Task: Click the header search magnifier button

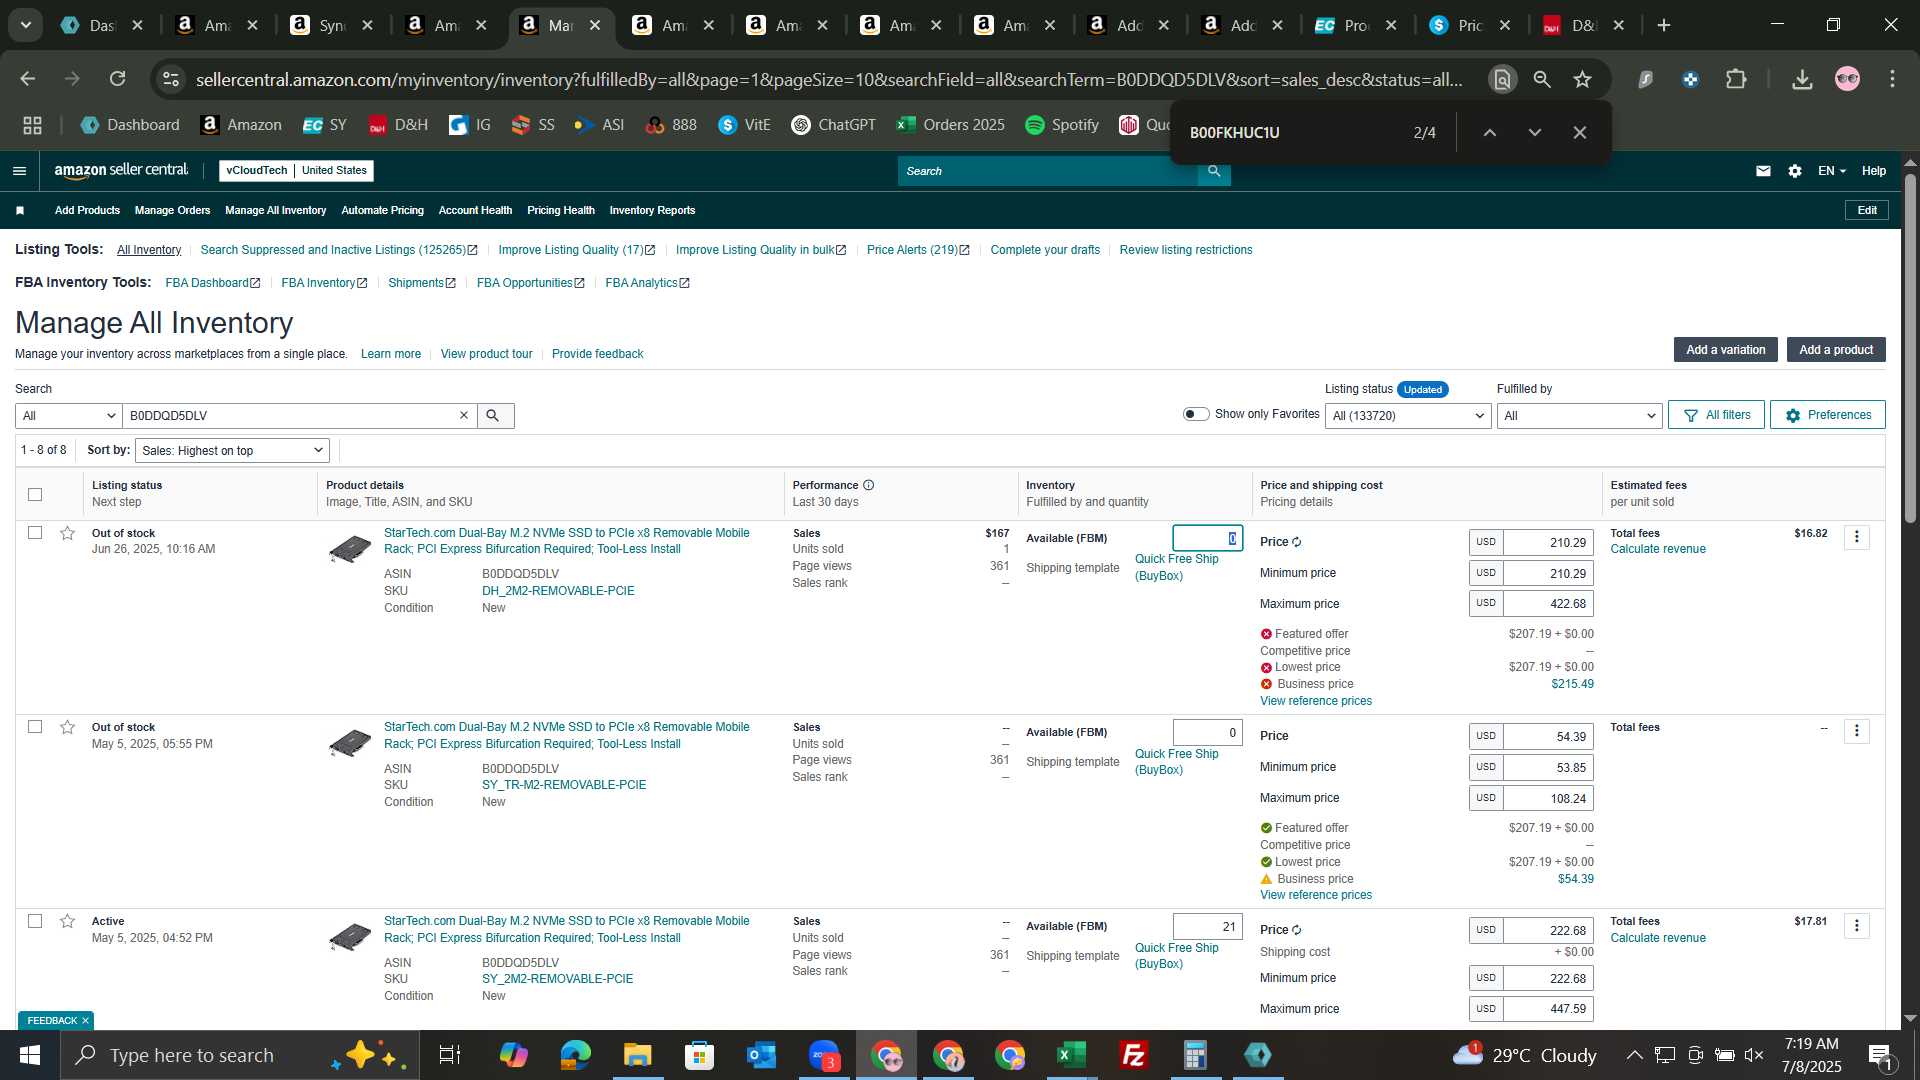Action: (x=1214, y=171)
